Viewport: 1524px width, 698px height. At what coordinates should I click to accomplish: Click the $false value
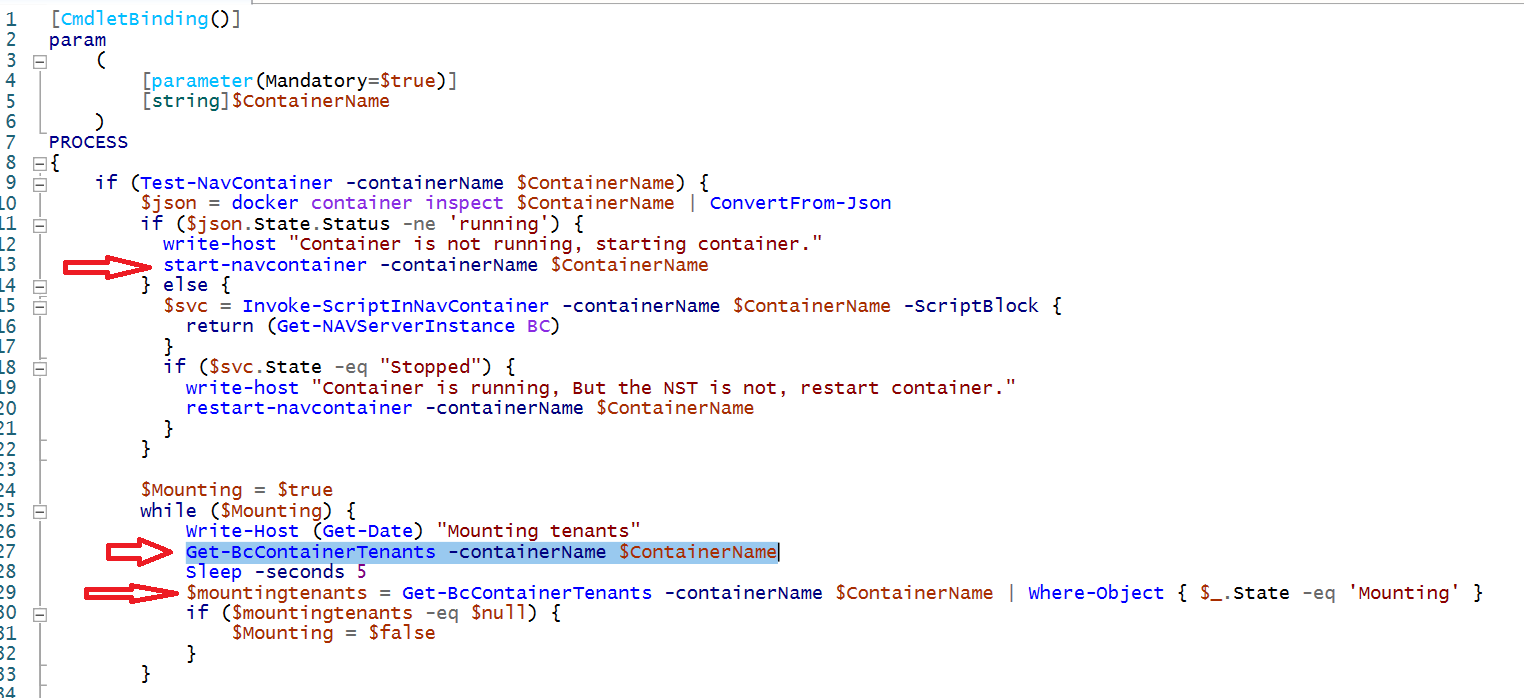pyautogui.click(x=402, y=633)
